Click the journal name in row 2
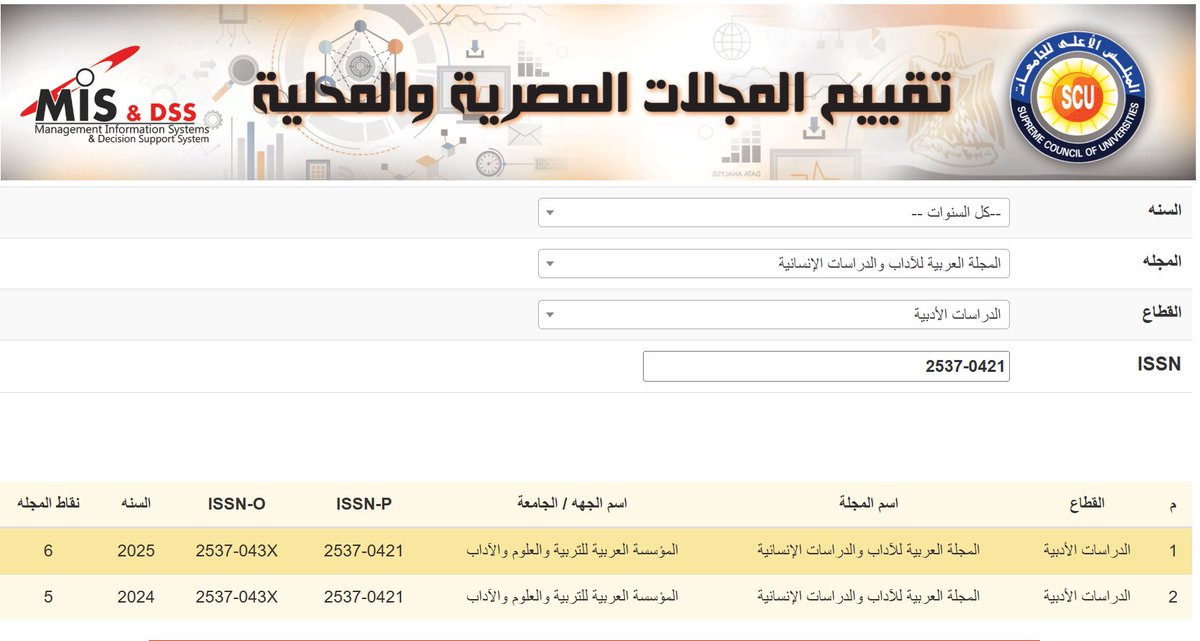1200x641 pixels. [x=869, y=597]
